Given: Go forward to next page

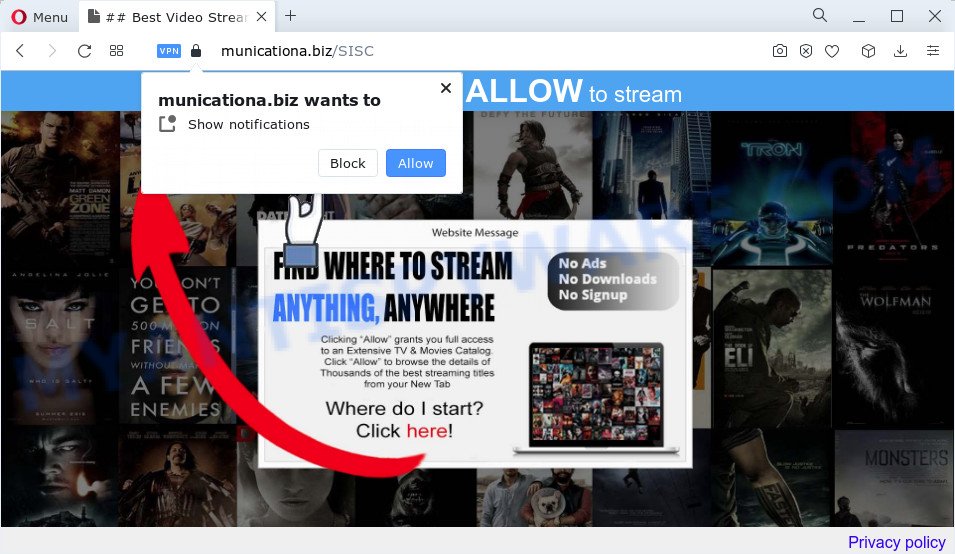Looking at the screenshot, I should pos(52,51).
